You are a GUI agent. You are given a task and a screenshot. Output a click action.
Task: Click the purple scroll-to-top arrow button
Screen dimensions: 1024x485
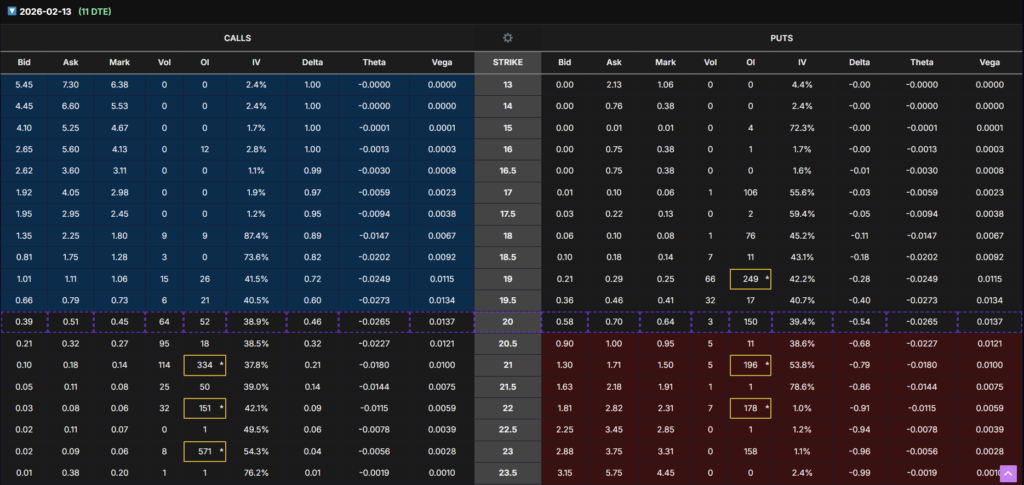[1007, 473]
